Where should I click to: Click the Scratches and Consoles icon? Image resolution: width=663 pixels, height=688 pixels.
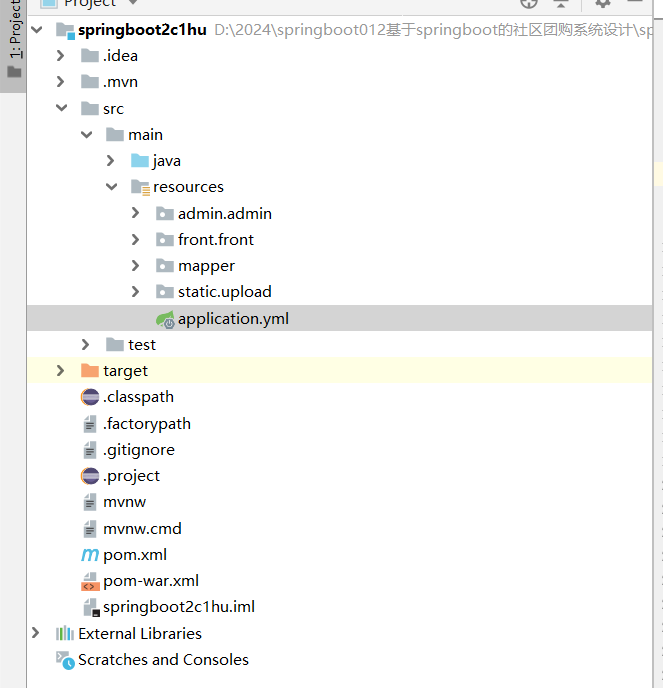point(65,660)
